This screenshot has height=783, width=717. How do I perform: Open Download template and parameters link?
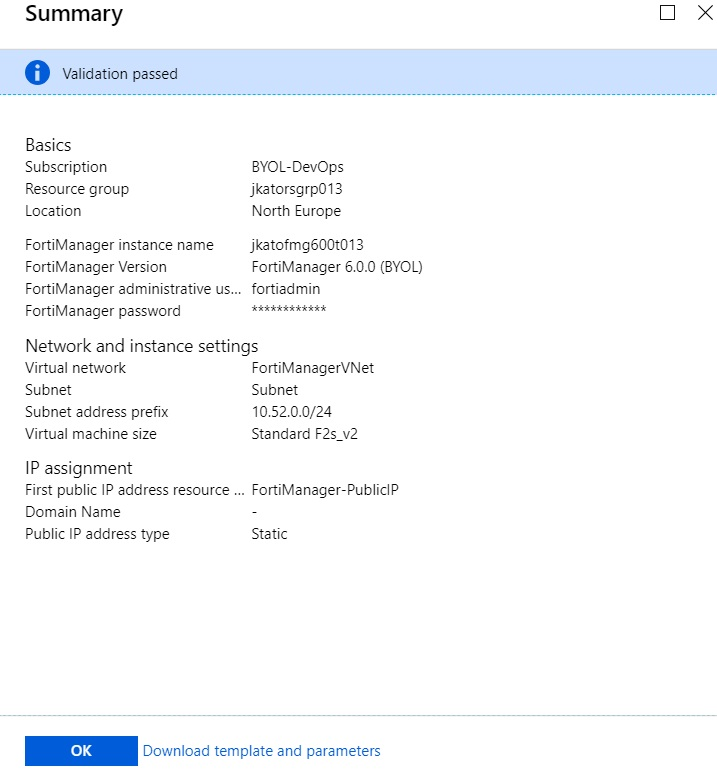[x=262, y=751]
